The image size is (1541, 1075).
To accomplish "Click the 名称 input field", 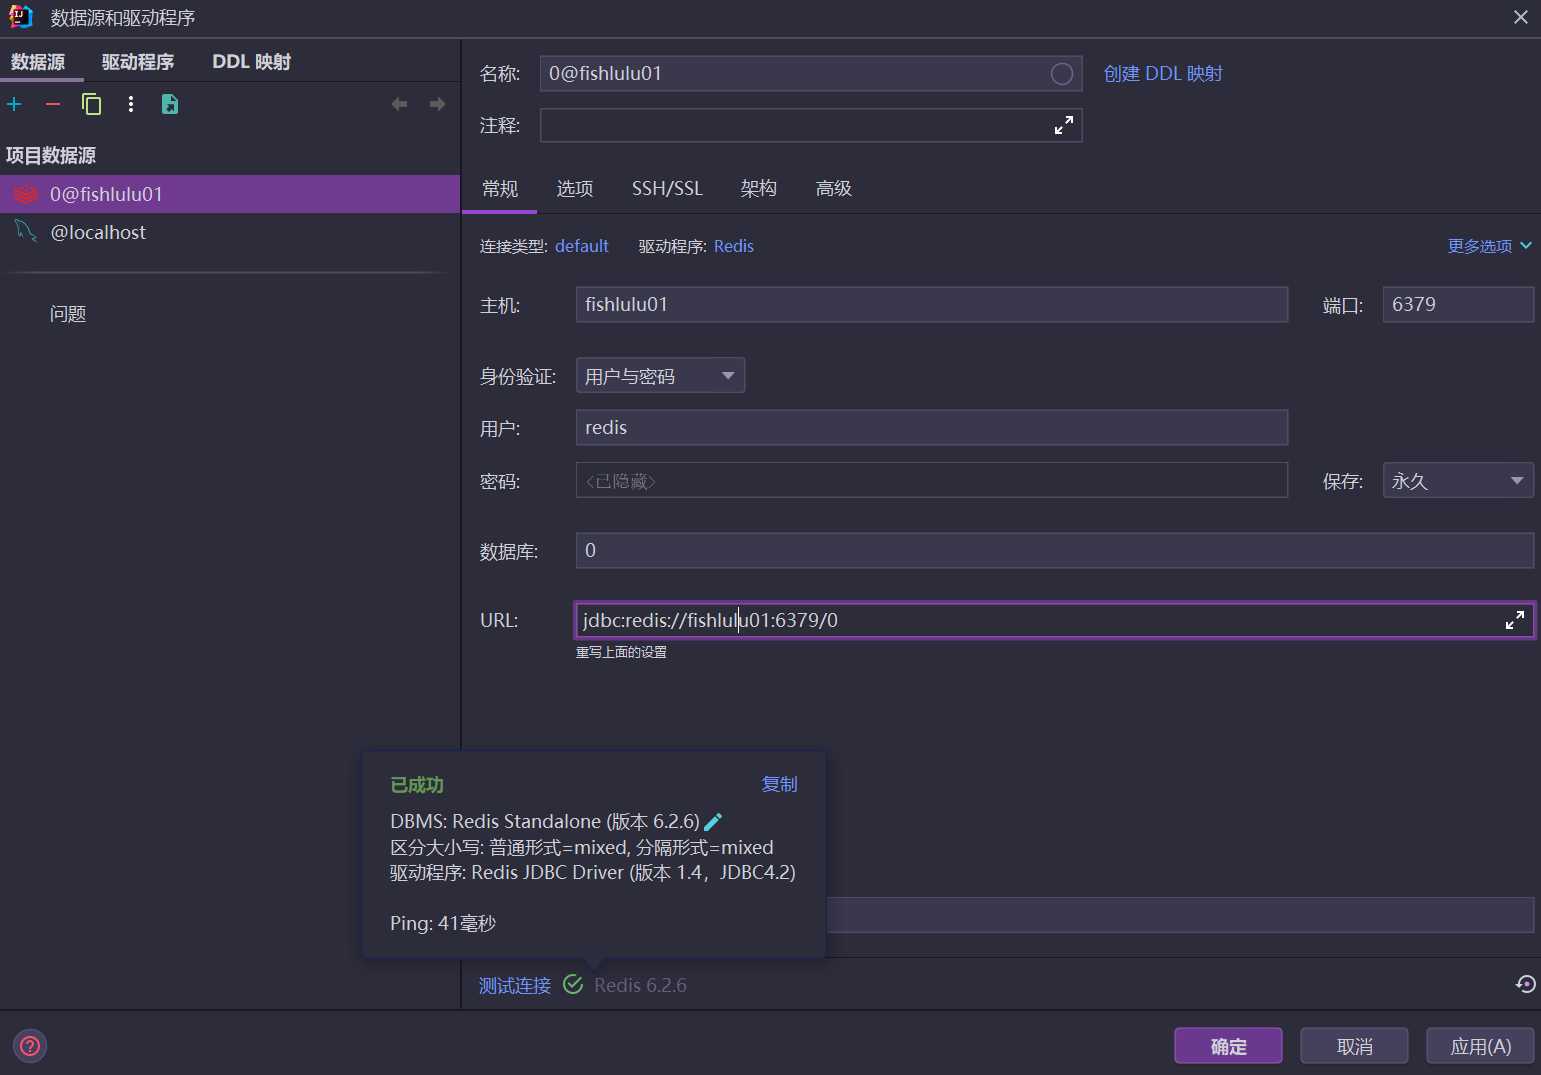I will tap(811, 74).
